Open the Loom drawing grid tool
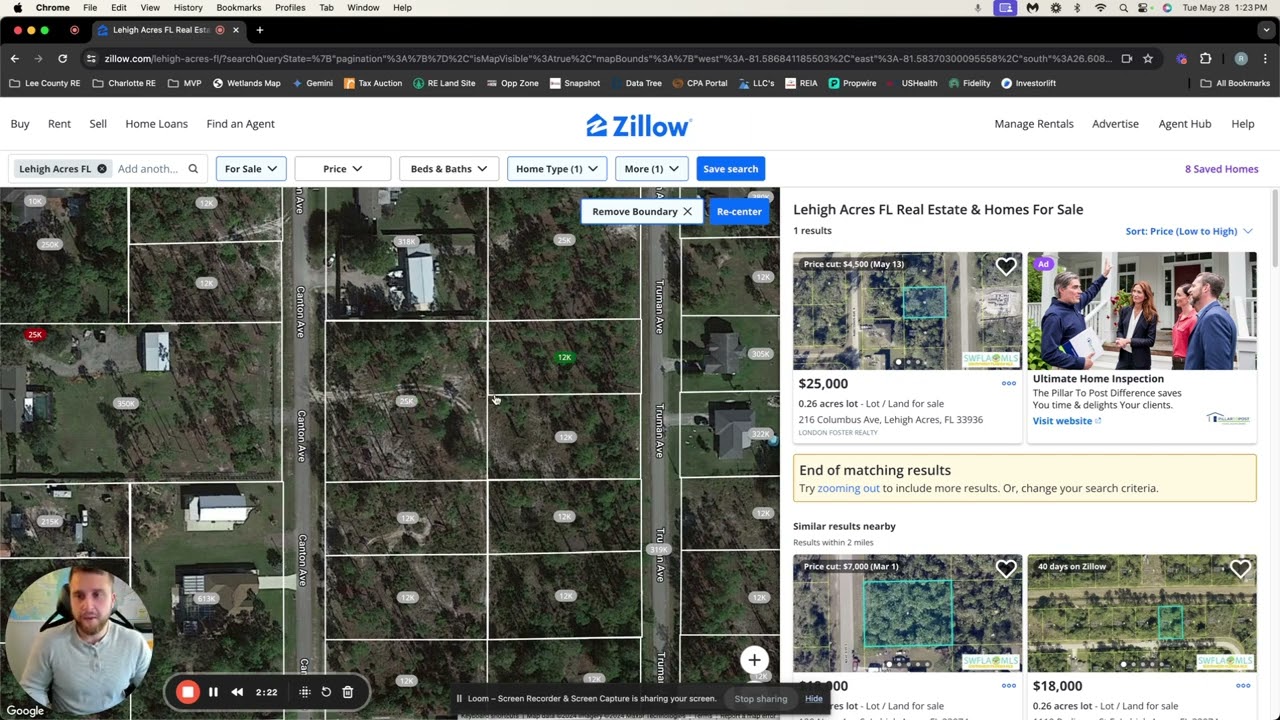The height and width of the screenshot is (720, 1280). point(305,692)
